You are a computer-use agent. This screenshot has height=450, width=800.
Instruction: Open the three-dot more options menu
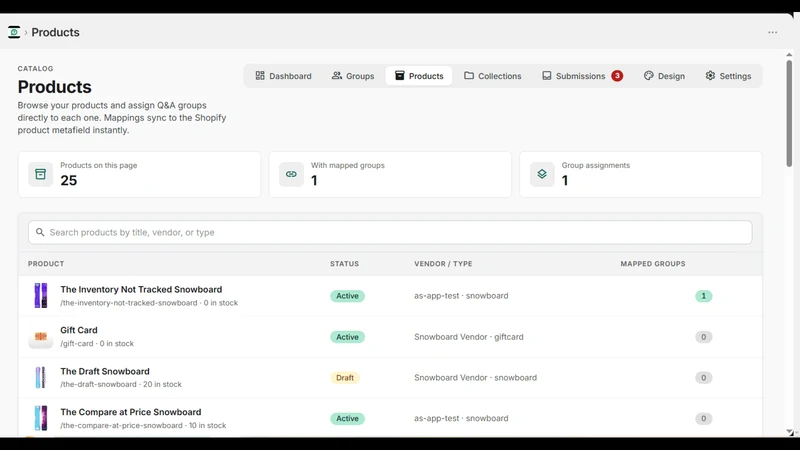click(772, 32)
